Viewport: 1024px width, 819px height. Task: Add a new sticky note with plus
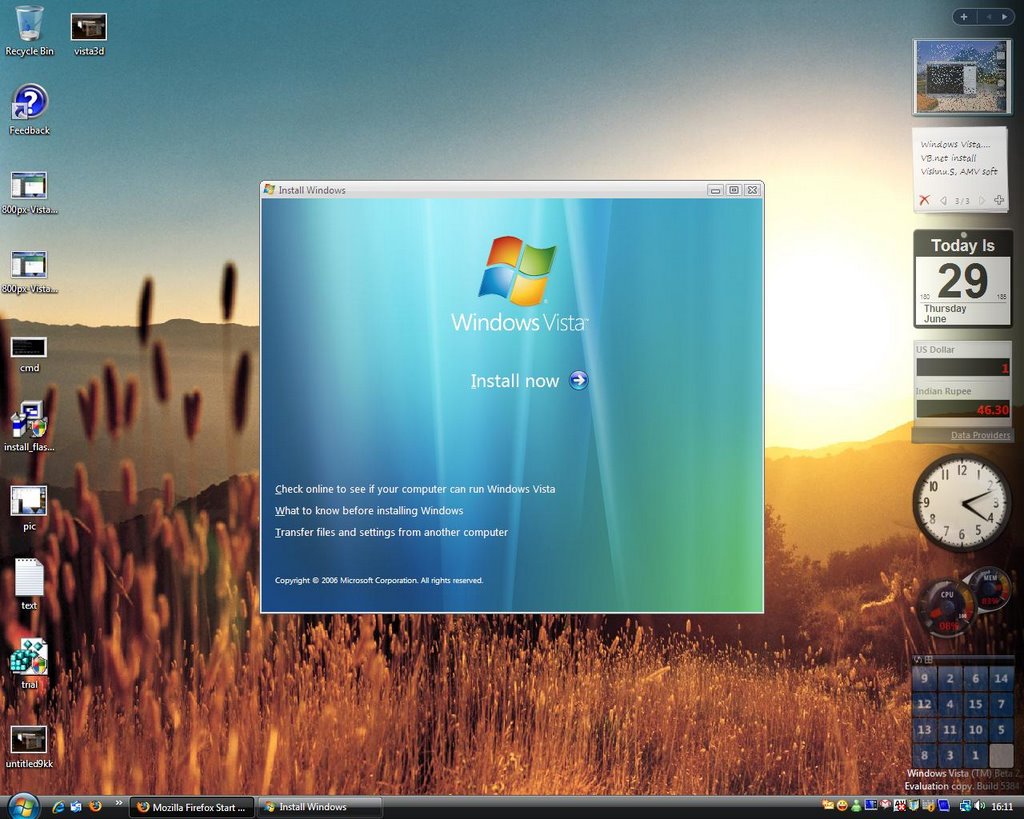coord(999,201)
